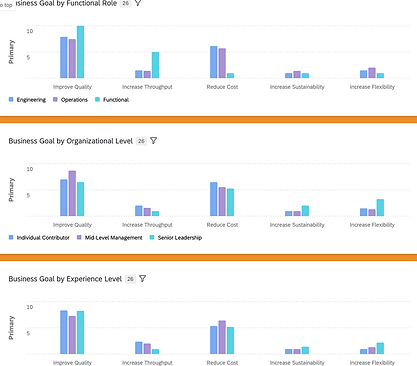Click Functional bar for Improve Quality, Functional Role chart
417x366 pixels.
pyautogui.click(x=80, y=52)
